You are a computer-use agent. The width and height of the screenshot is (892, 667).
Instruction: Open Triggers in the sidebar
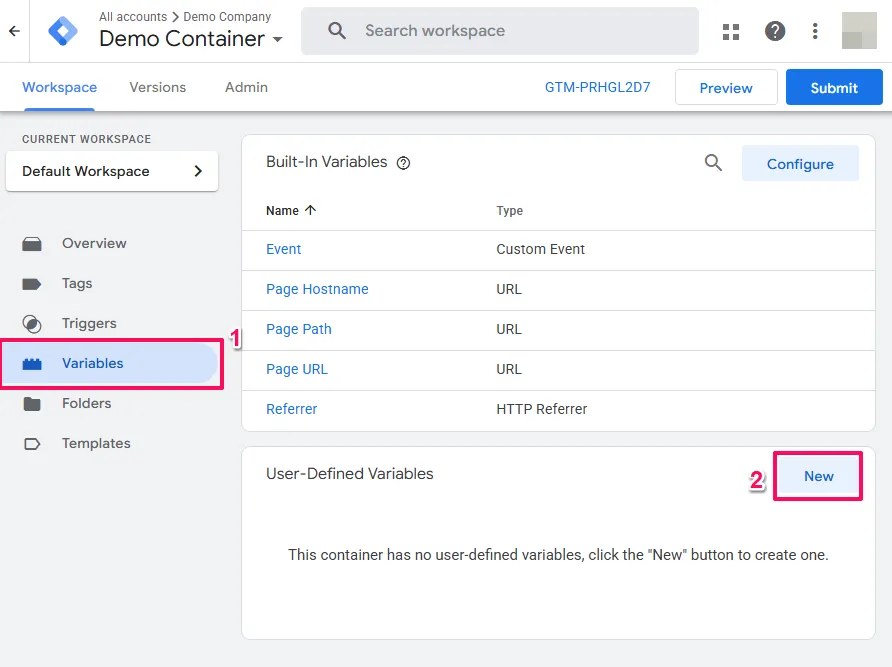point(89,323)
